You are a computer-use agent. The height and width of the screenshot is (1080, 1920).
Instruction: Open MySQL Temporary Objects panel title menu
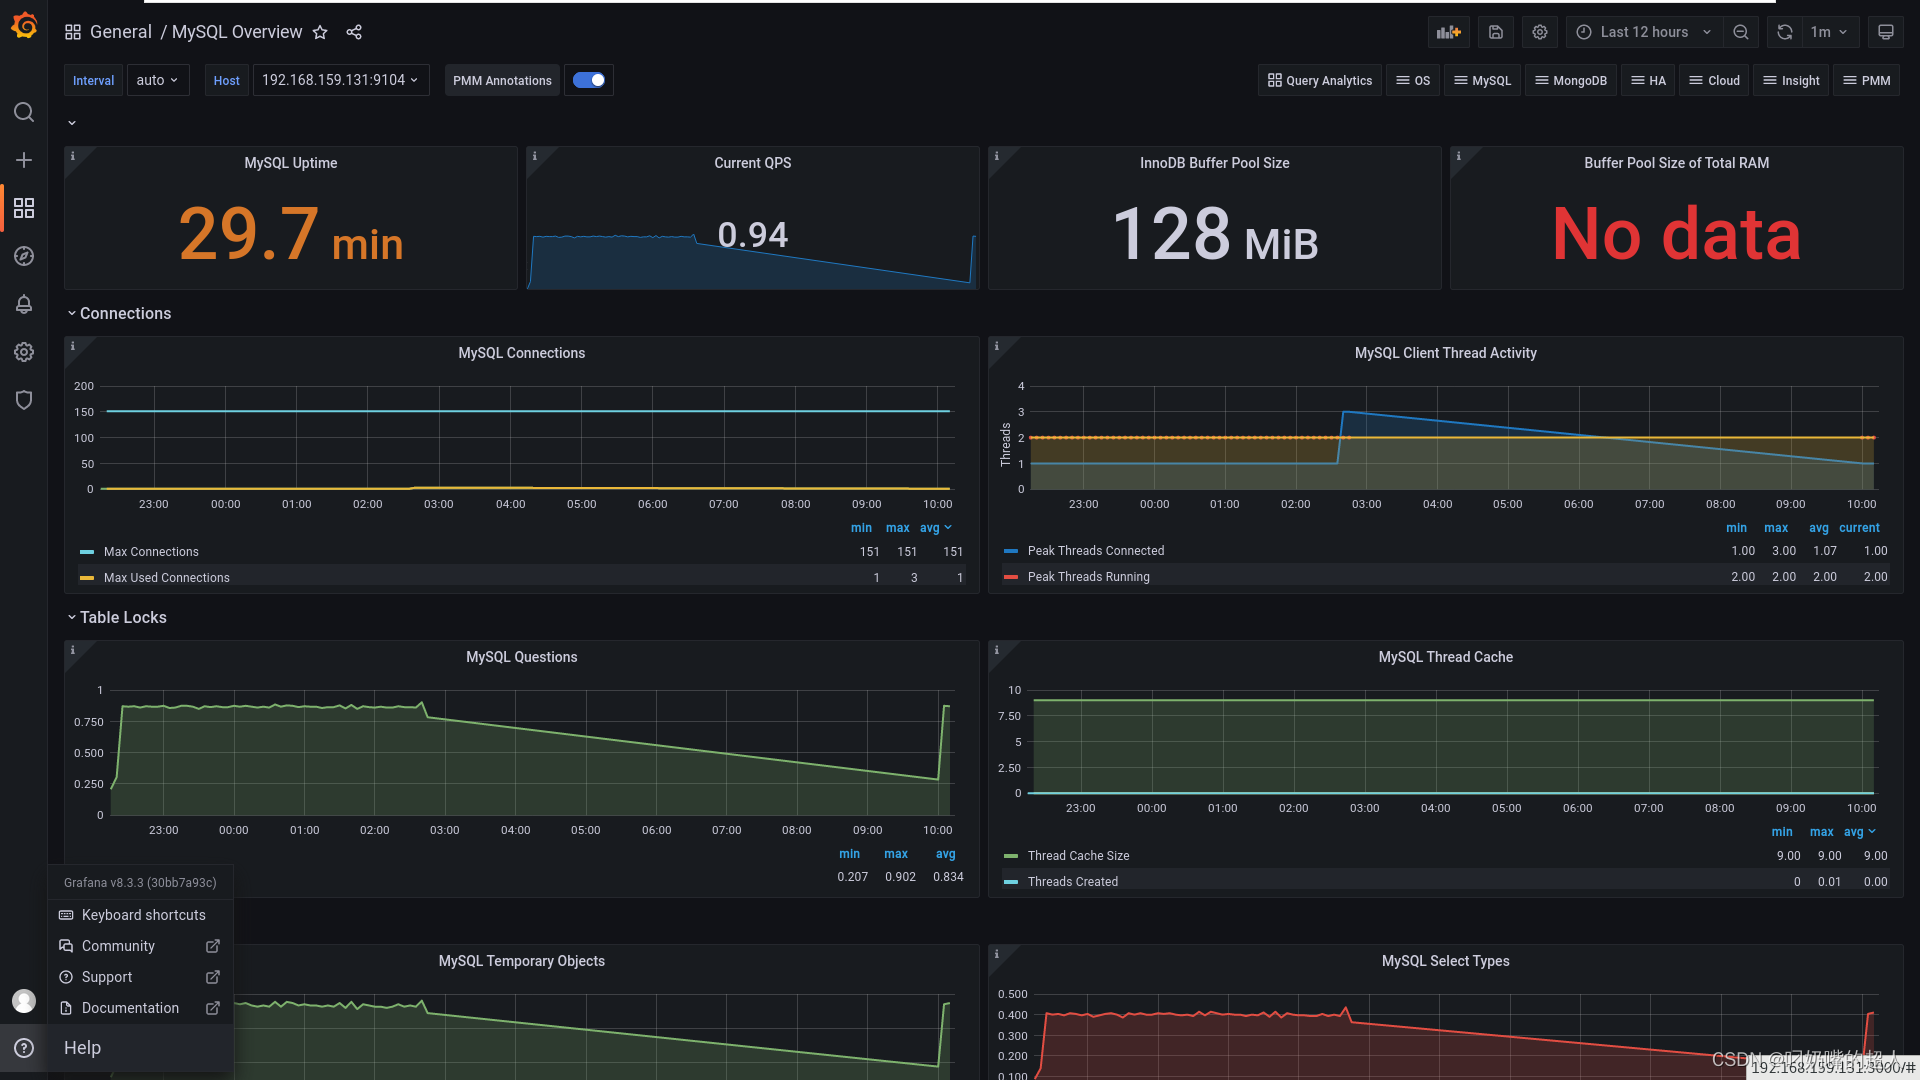pos(522,961)
